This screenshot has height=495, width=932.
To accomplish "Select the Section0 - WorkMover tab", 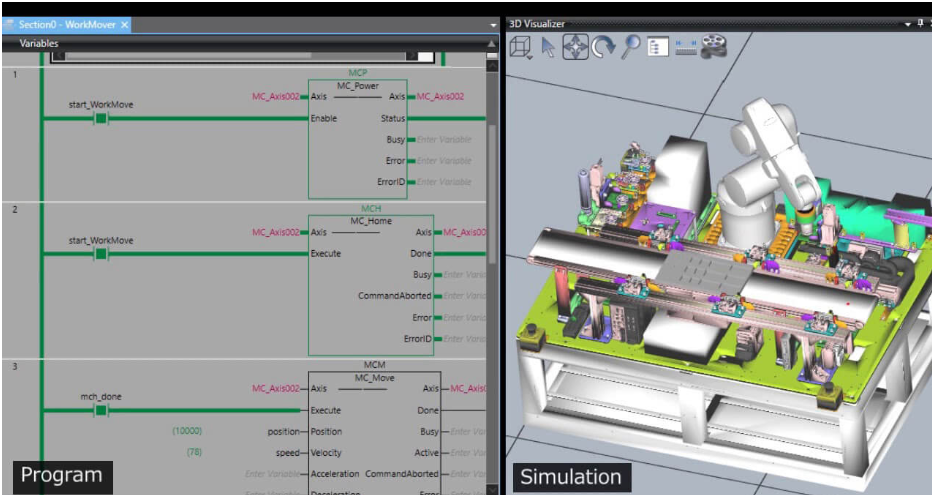I will tap(67, 25).
